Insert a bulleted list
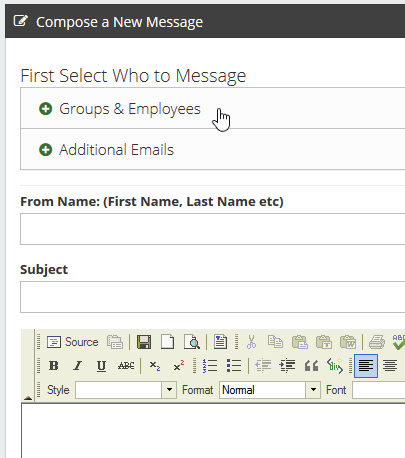This screenshot has width=405, height=458. pos(234,366)
